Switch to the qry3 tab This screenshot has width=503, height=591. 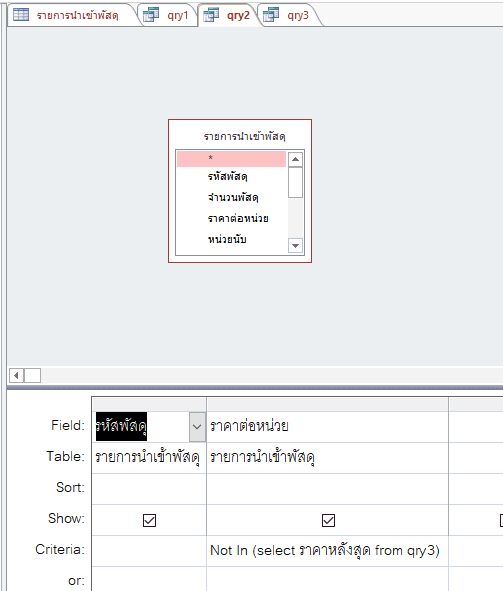click(289, 15)
